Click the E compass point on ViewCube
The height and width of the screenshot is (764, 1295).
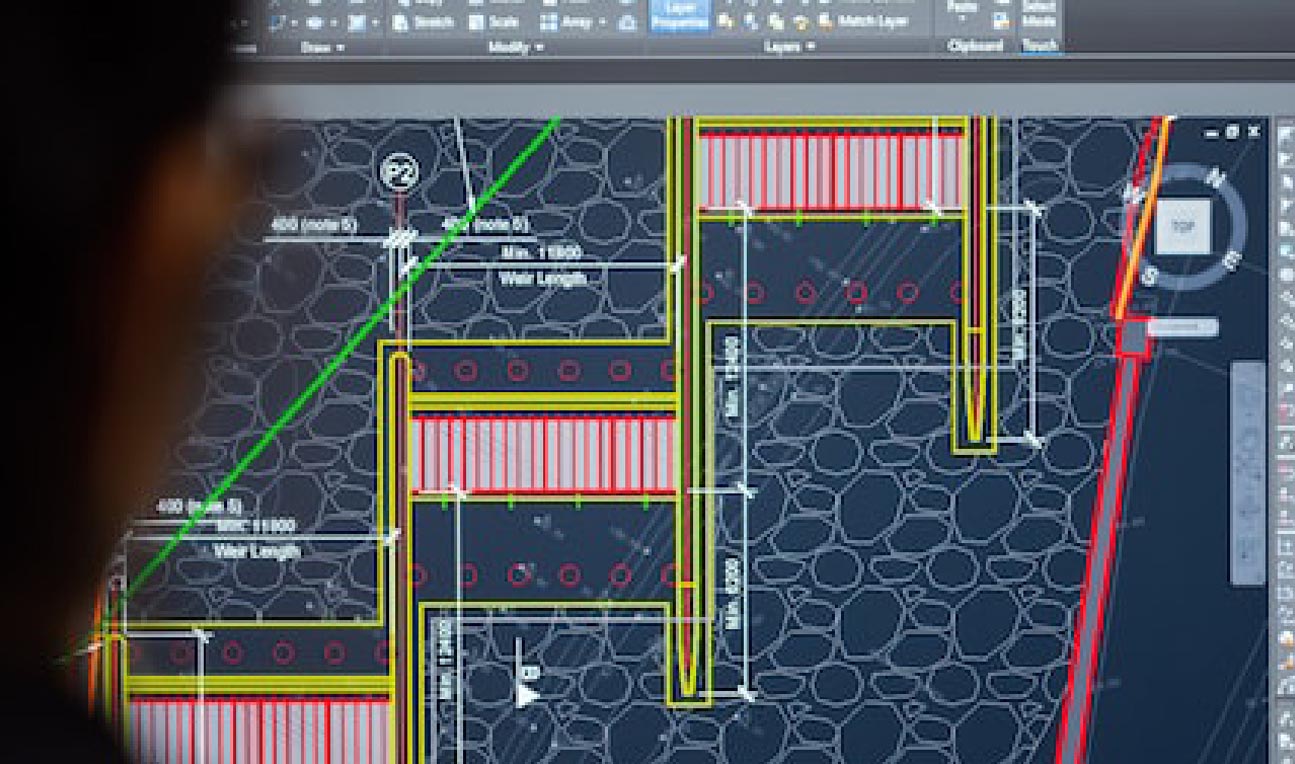pyautogui.click(x=1232, y=260)
